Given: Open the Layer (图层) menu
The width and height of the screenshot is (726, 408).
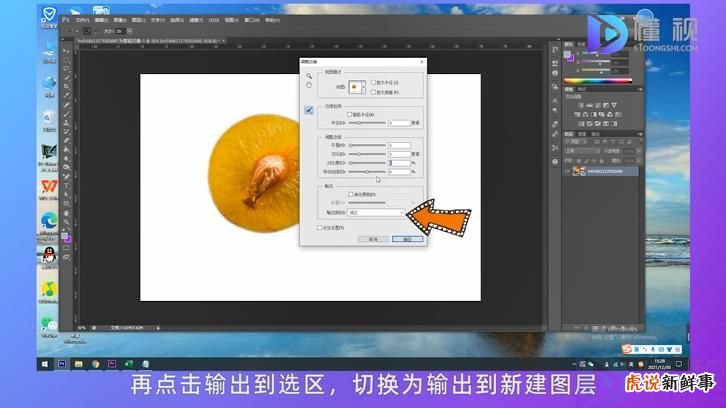Looking at the screenshot, I should pyautogui.click(x=138, y=20).
